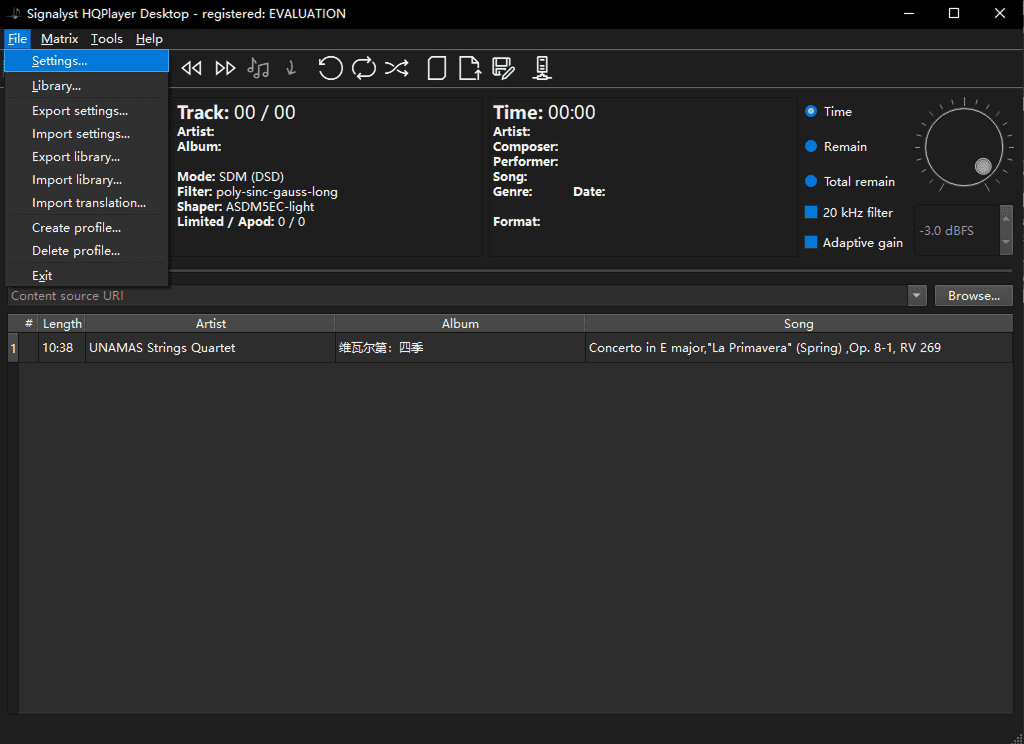Enable shuffle playback

point(397,68)
